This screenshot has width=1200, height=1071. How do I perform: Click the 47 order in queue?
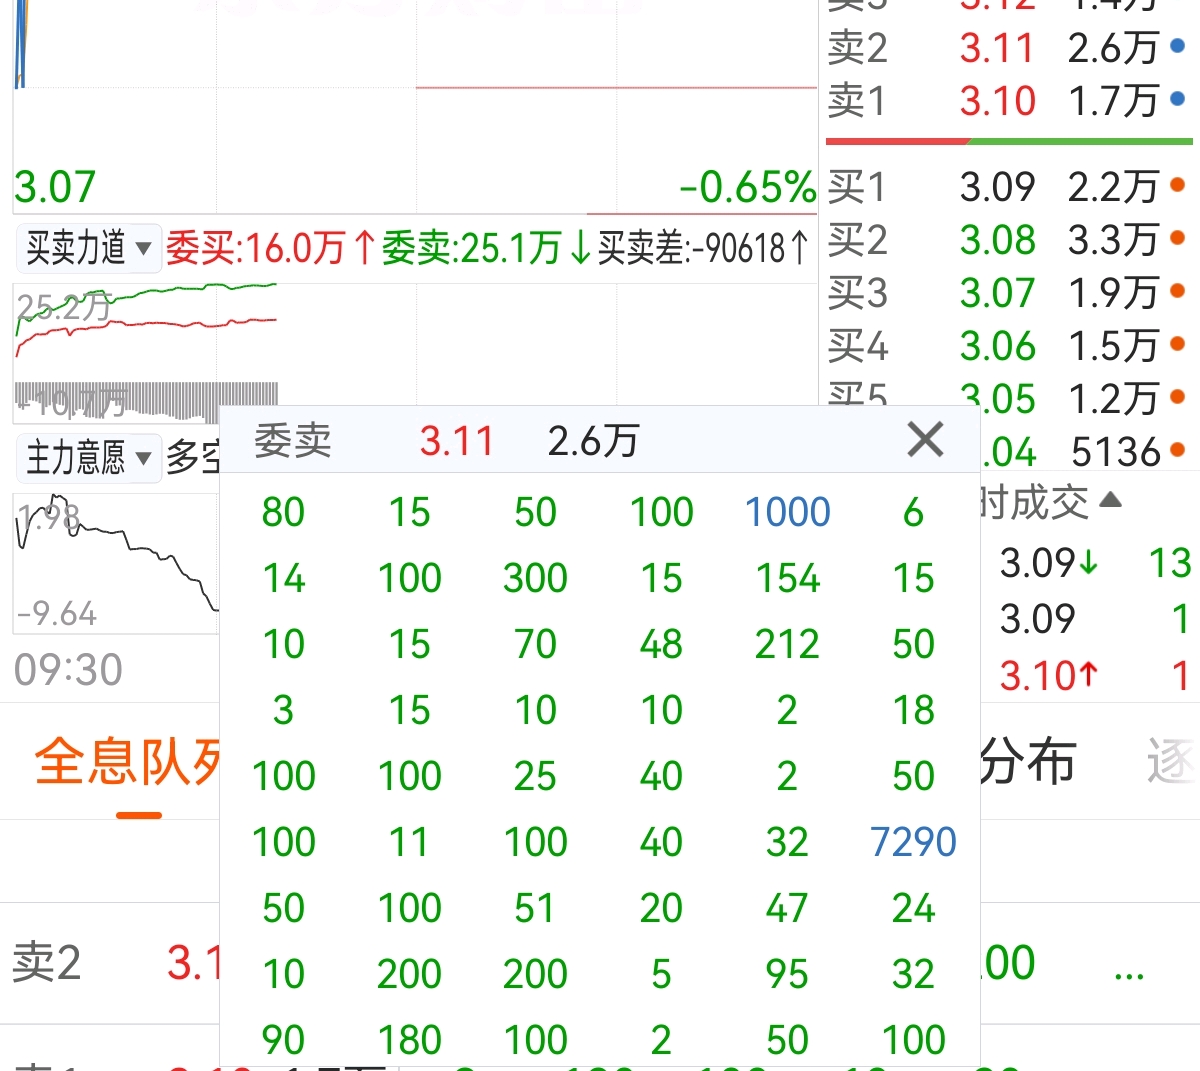pos(787,908)
